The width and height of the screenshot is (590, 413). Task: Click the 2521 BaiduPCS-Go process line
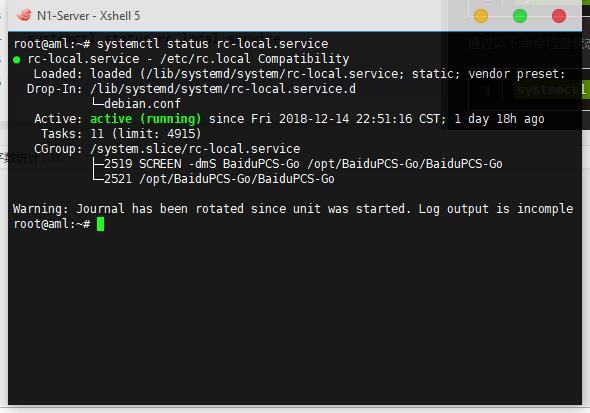click(219, 179)
